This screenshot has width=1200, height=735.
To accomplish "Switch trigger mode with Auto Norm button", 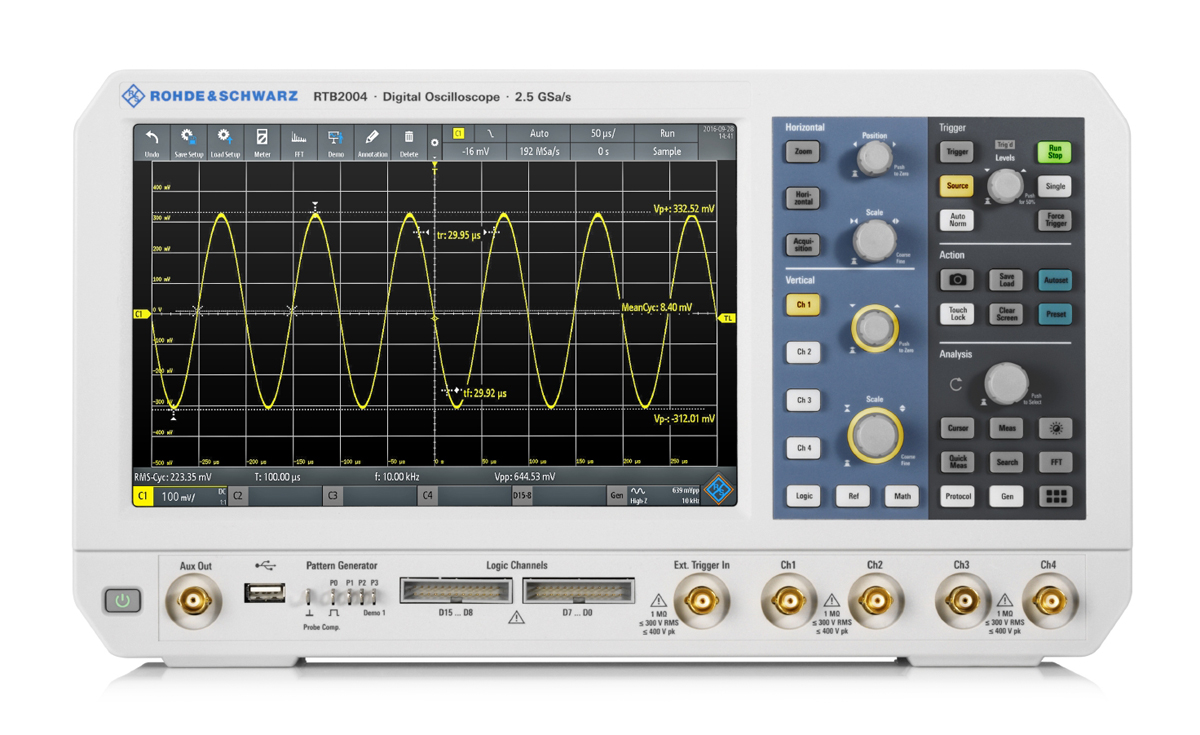I will tap(957, 220).
